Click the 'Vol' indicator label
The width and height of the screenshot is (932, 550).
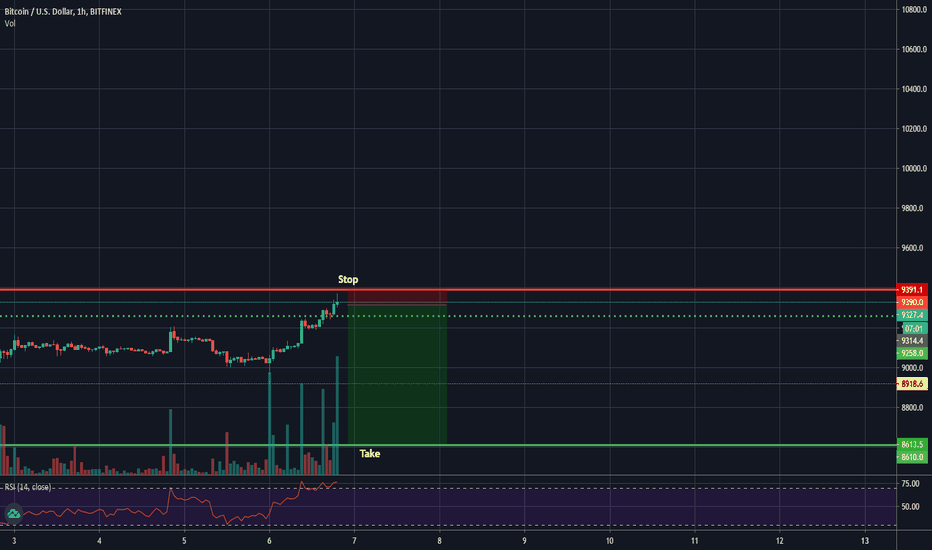tap(10, 24)
